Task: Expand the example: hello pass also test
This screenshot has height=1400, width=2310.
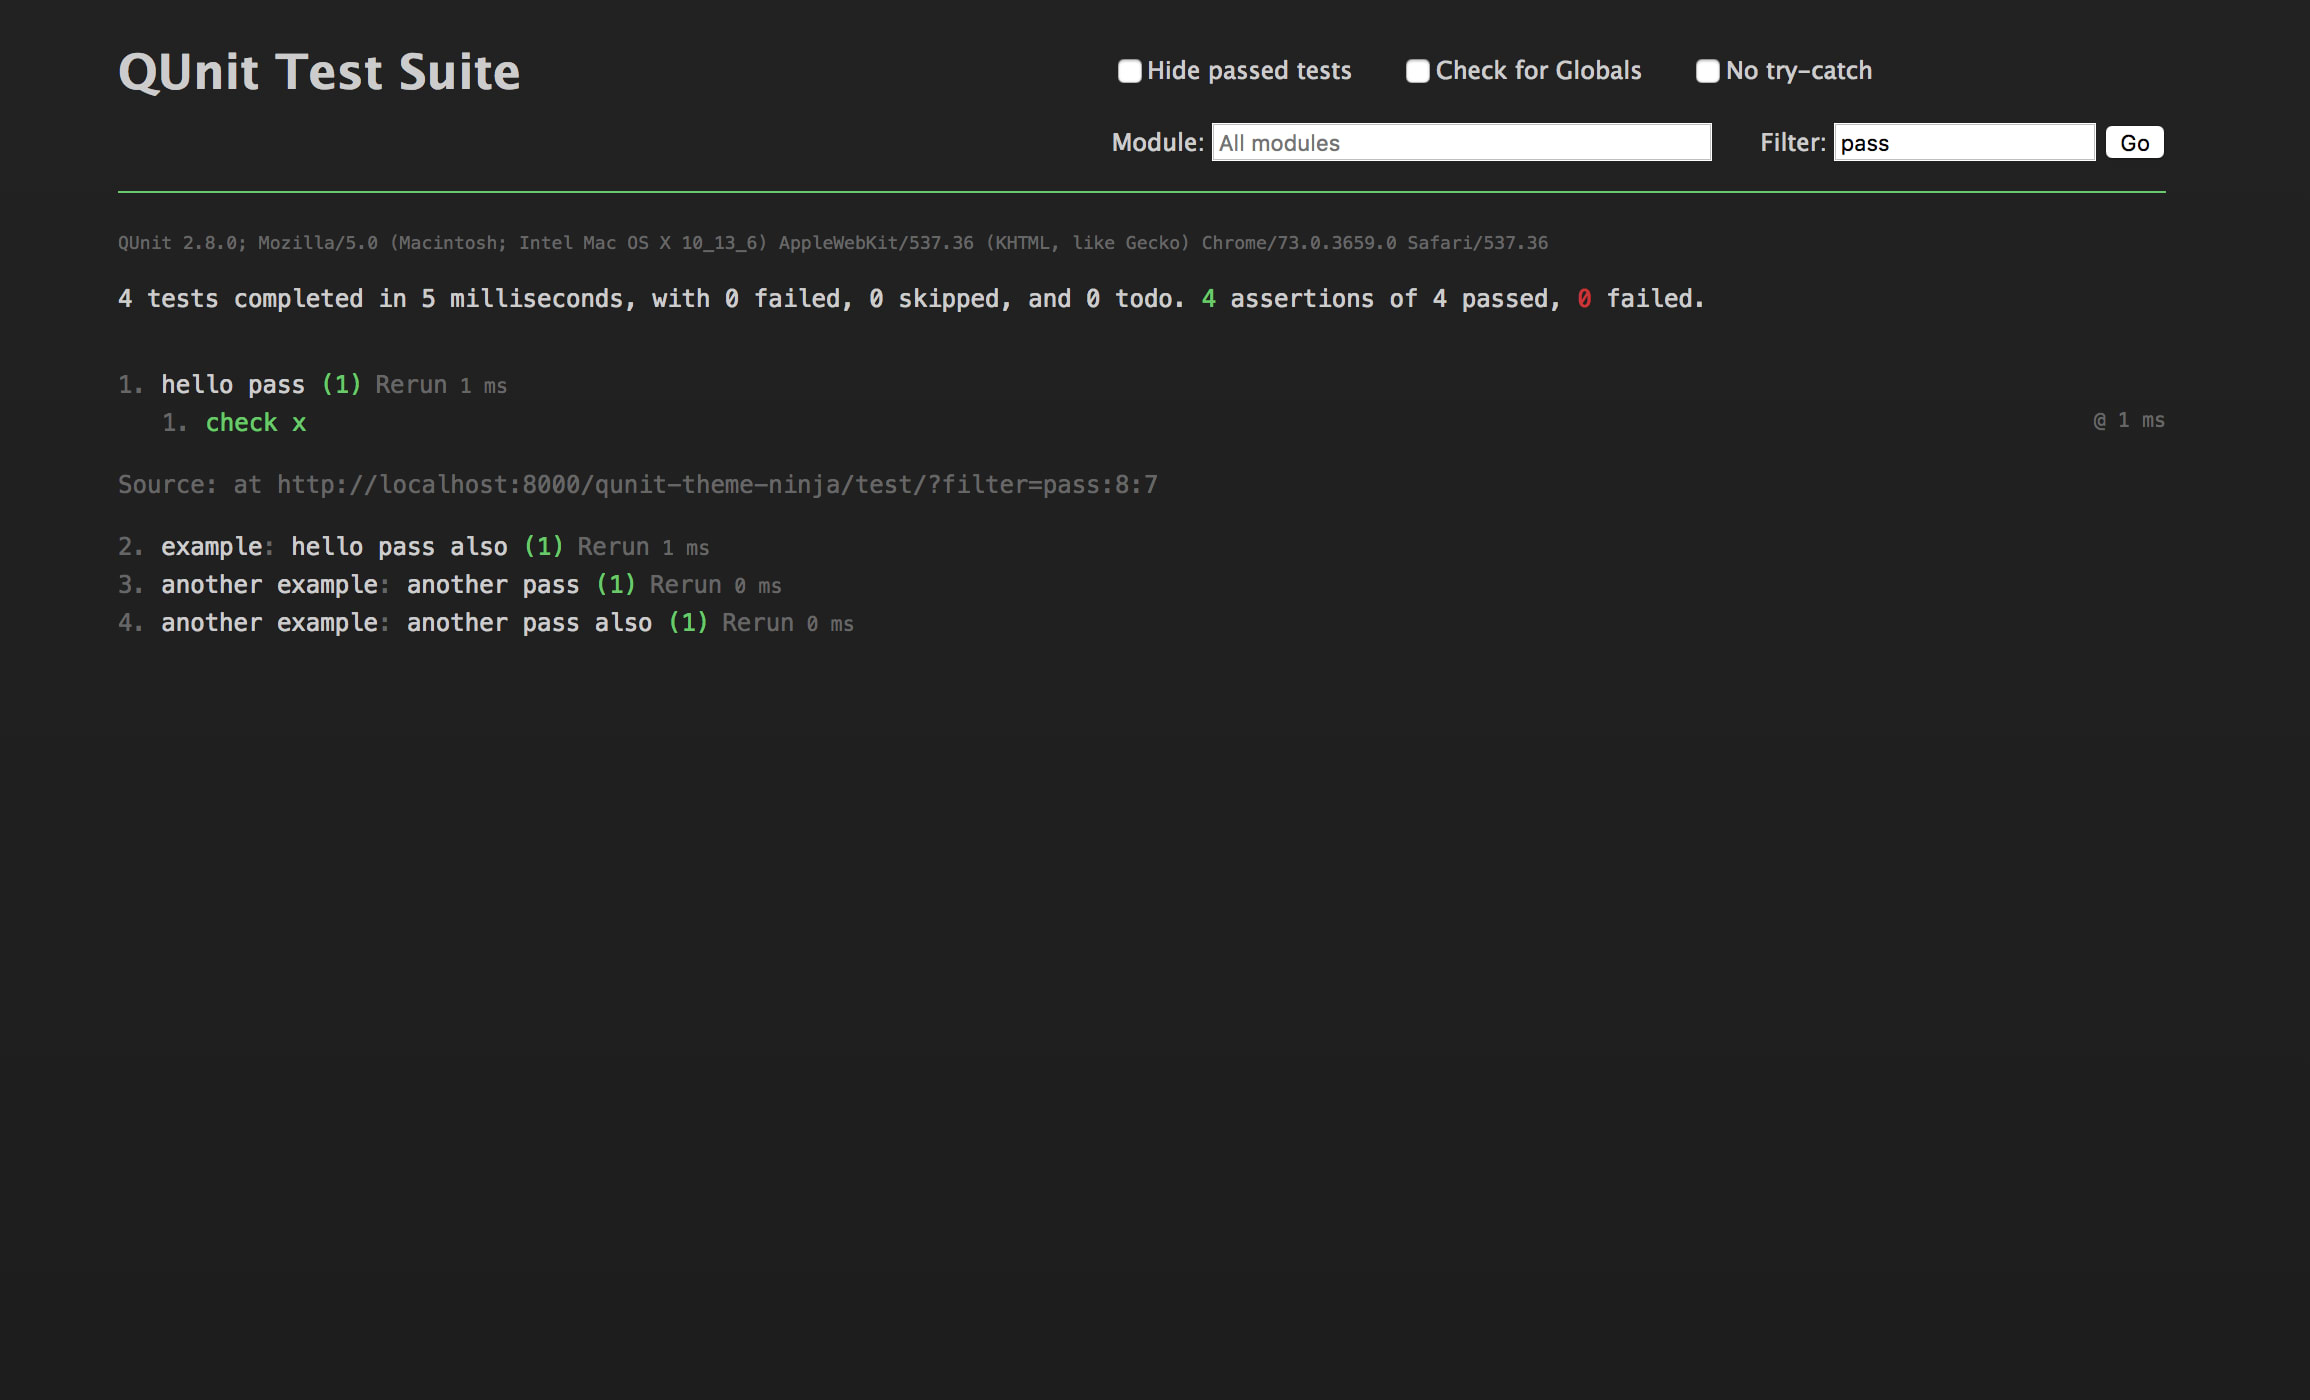Action: click(x=334, y=547)
